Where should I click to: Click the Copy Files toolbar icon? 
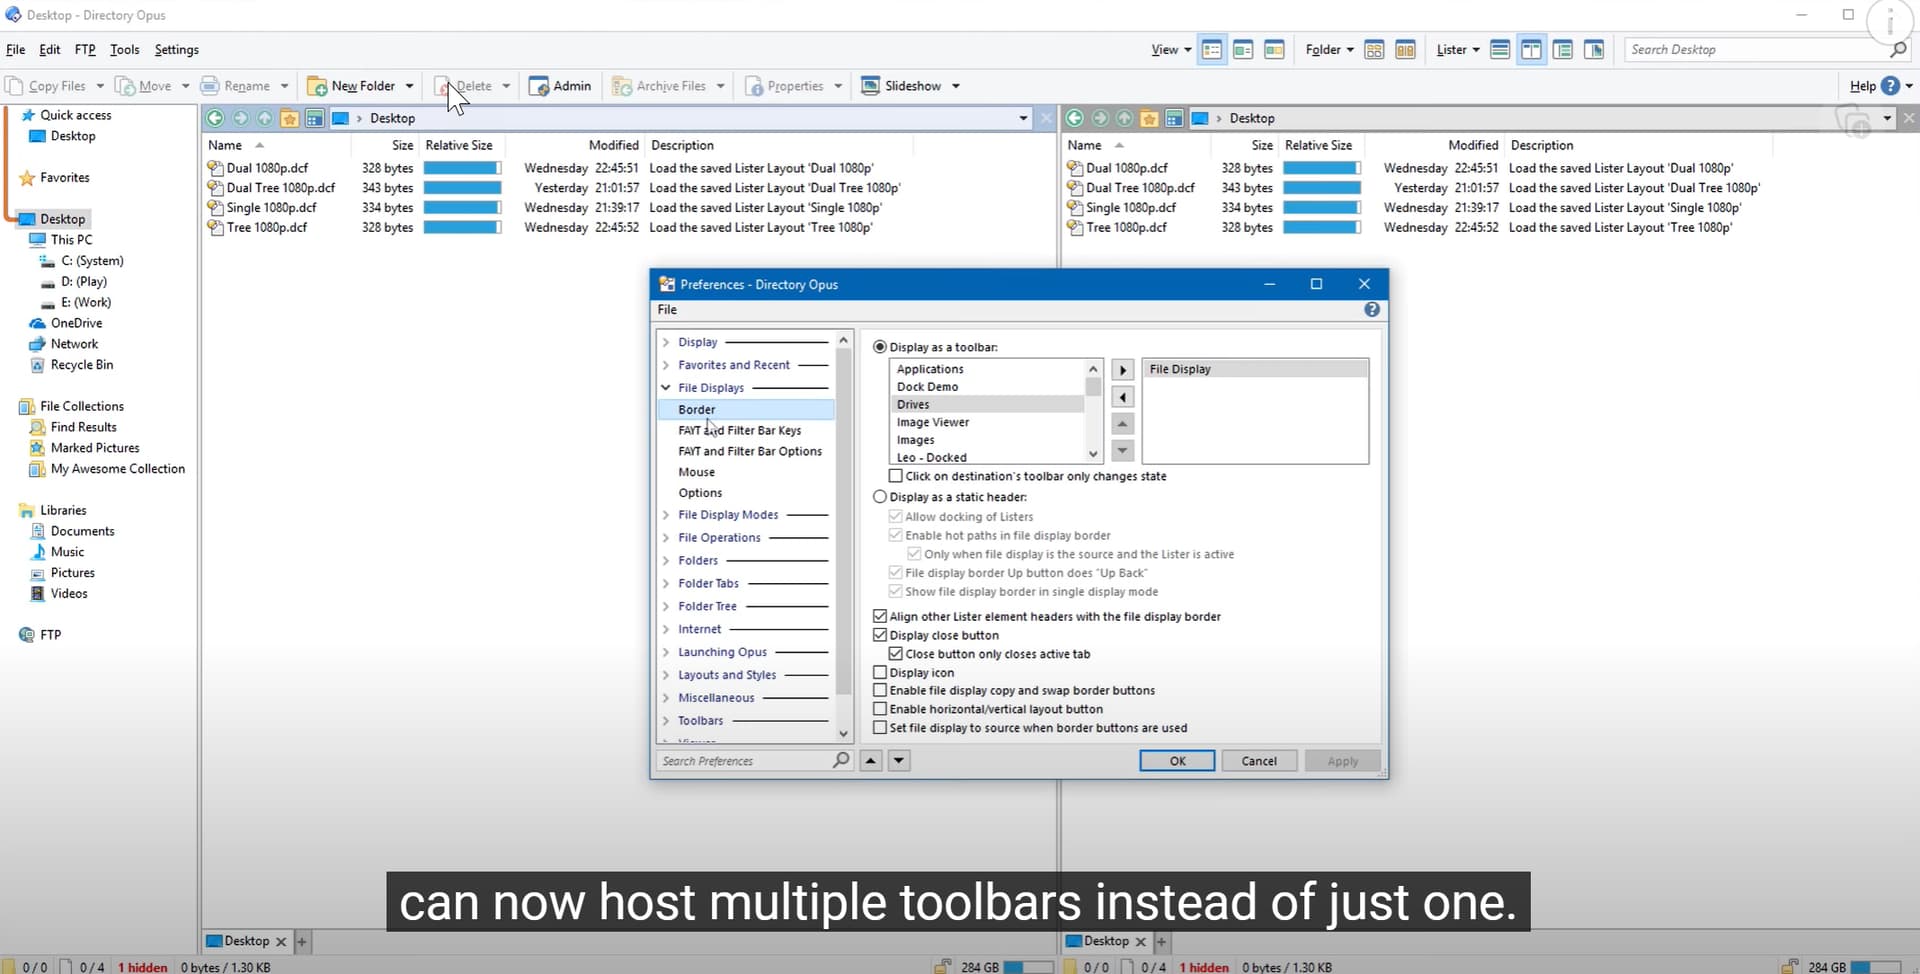click(15, 86)
